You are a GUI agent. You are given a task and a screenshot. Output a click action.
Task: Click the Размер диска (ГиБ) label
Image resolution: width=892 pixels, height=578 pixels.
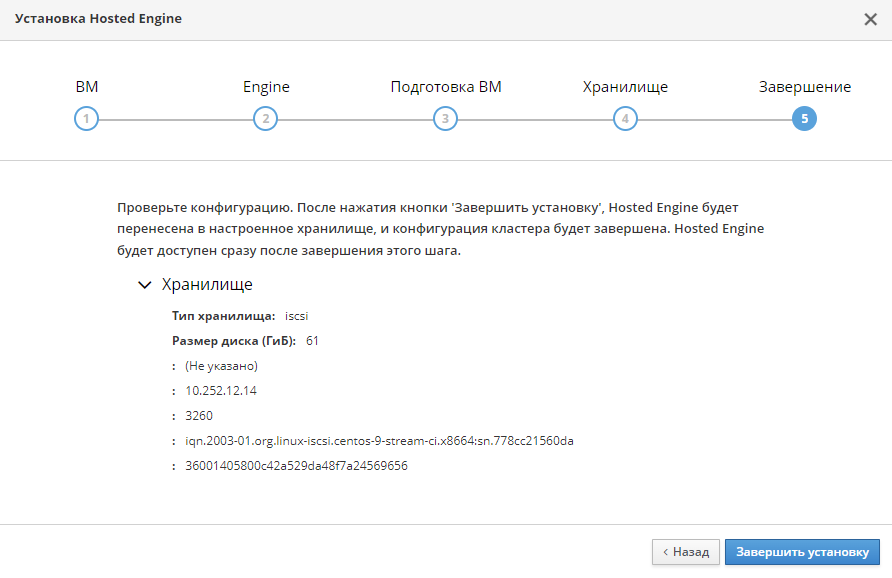pos(234,341)
